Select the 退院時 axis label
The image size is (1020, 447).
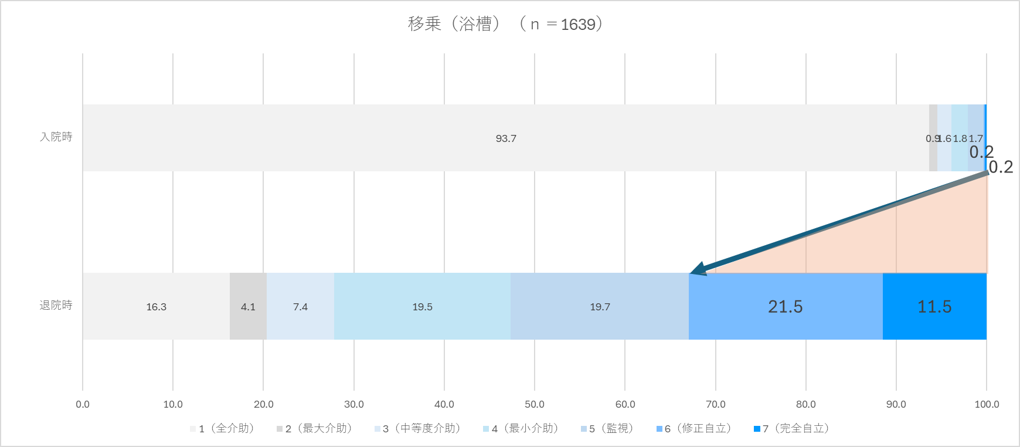point(54,306)
